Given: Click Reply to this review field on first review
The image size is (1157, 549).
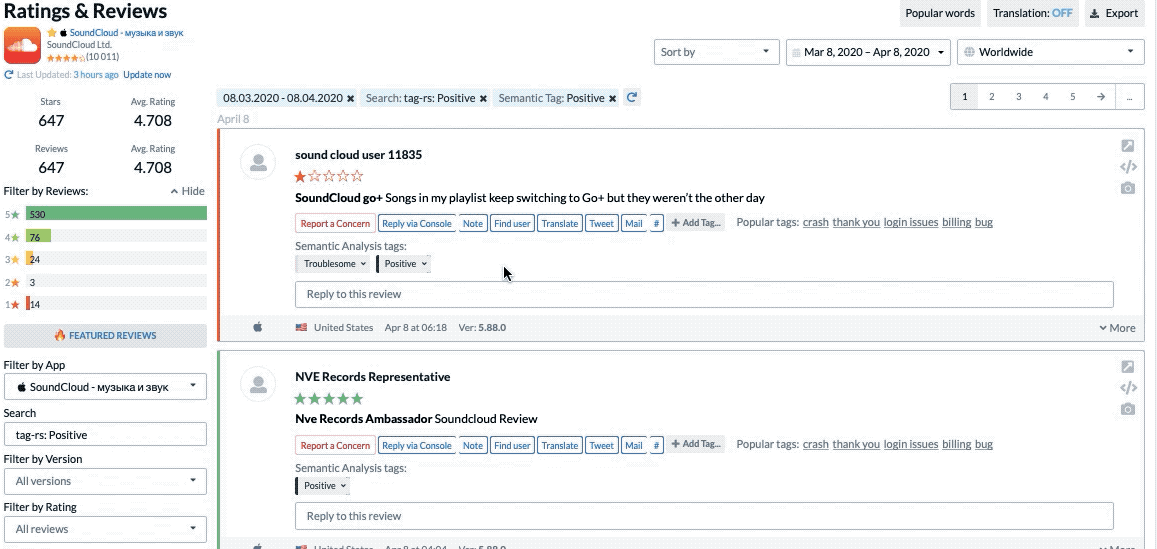Looking at the screenshot, I should click(704, 294).
